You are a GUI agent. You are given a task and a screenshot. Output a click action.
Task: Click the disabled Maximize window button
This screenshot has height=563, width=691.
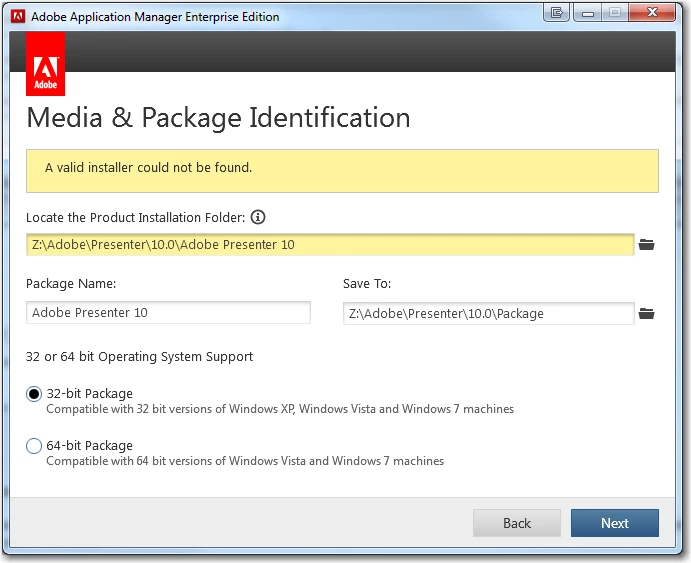(x=615, y=12)
